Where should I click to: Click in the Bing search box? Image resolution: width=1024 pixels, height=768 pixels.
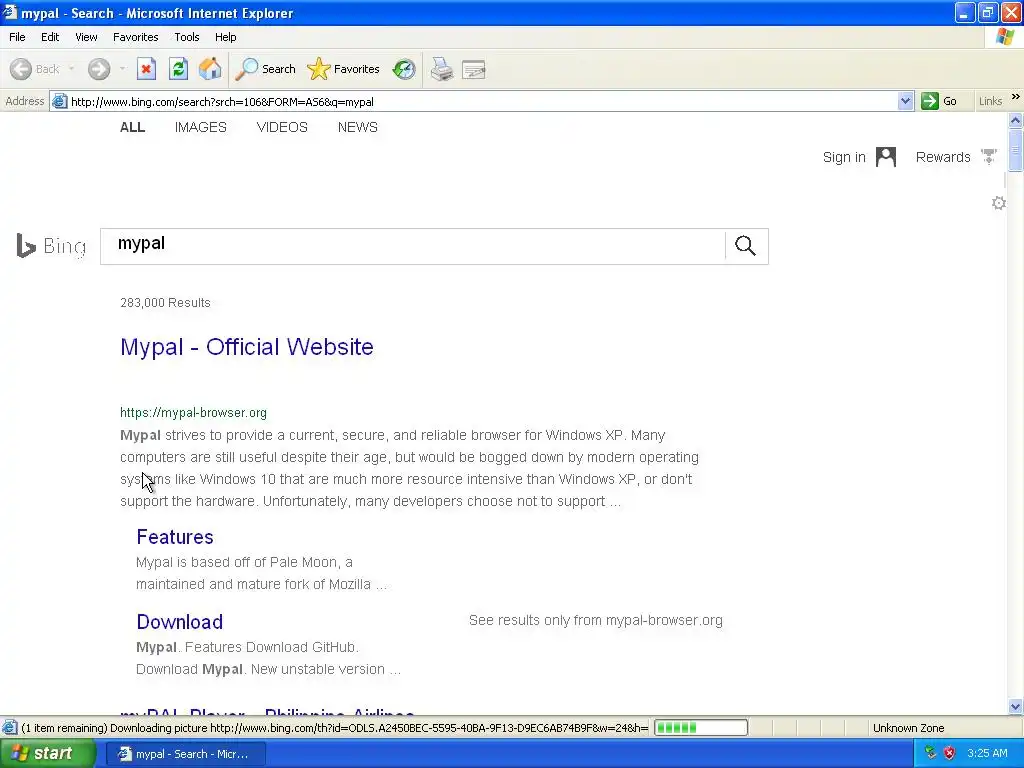pos(413,246)
